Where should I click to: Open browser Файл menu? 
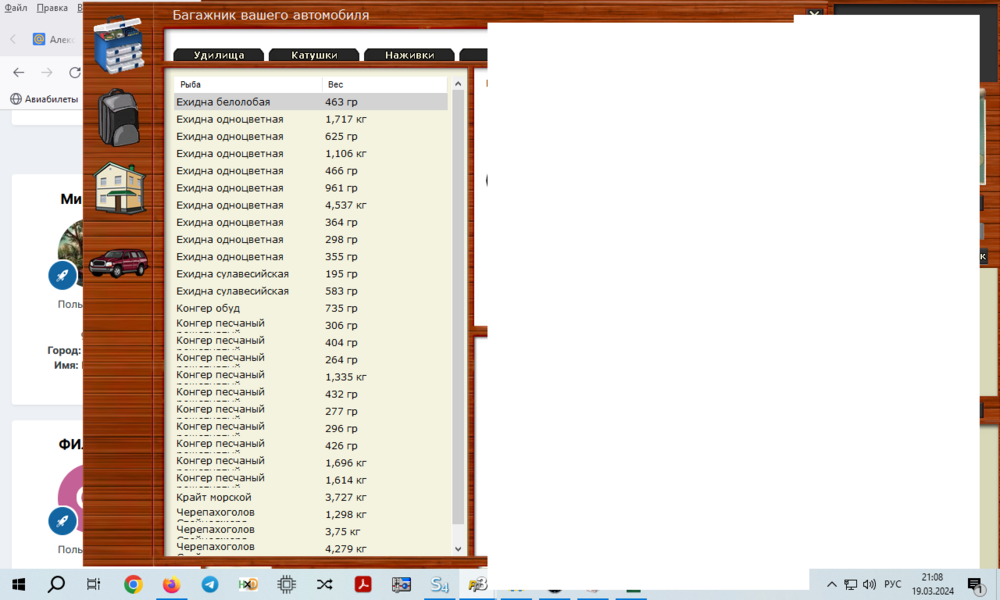click(x=16, y=8)
